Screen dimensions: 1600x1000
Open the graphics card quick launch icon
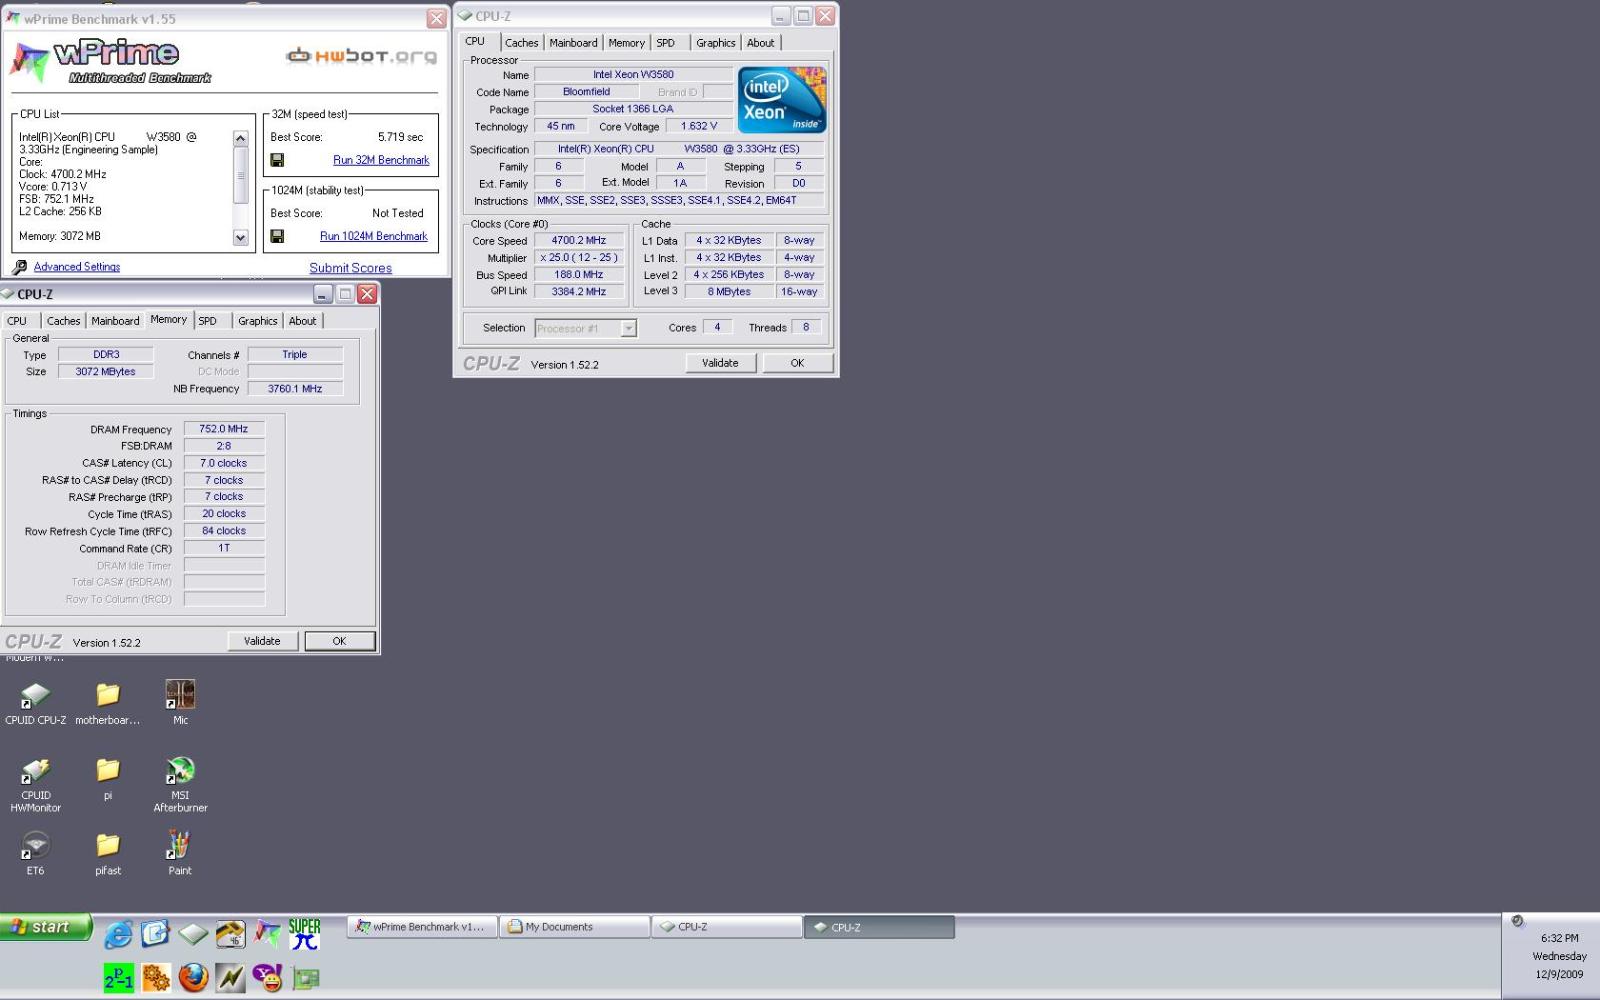point(305,978)
